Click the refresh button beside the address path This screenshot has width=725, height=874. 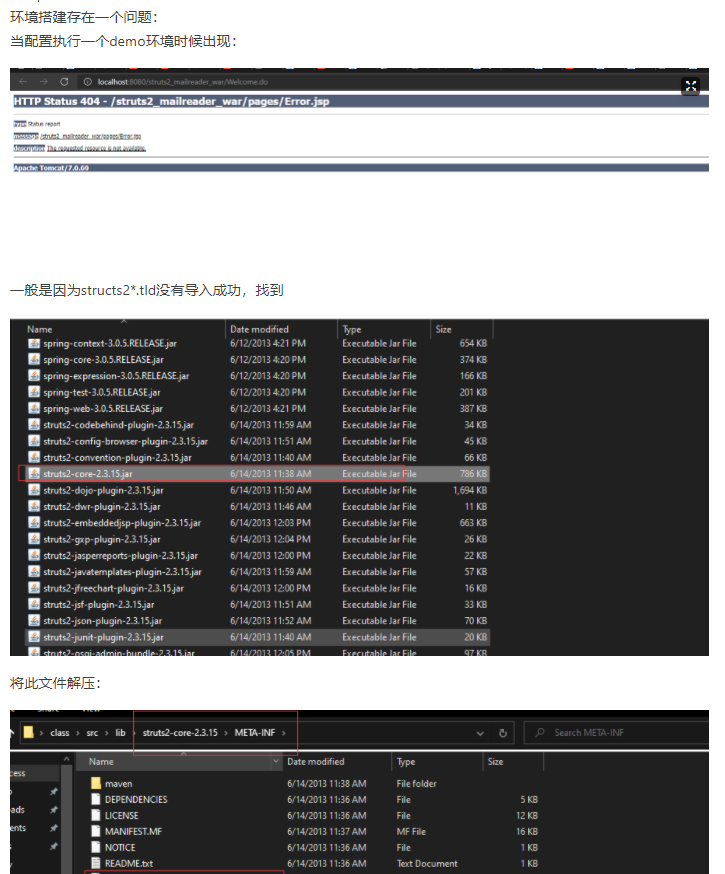pos(503,733)
